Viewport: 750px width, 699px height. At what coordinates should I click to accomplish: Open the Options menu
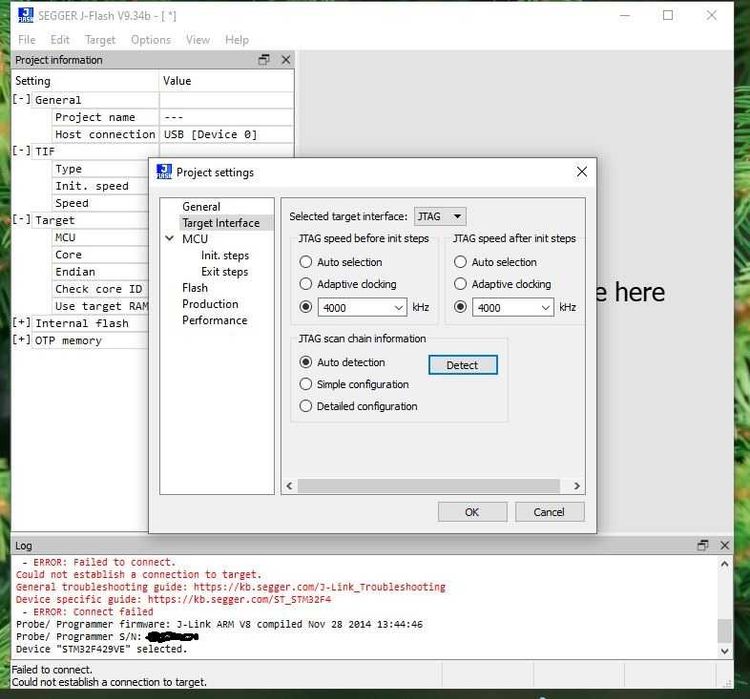pos(151,40)
